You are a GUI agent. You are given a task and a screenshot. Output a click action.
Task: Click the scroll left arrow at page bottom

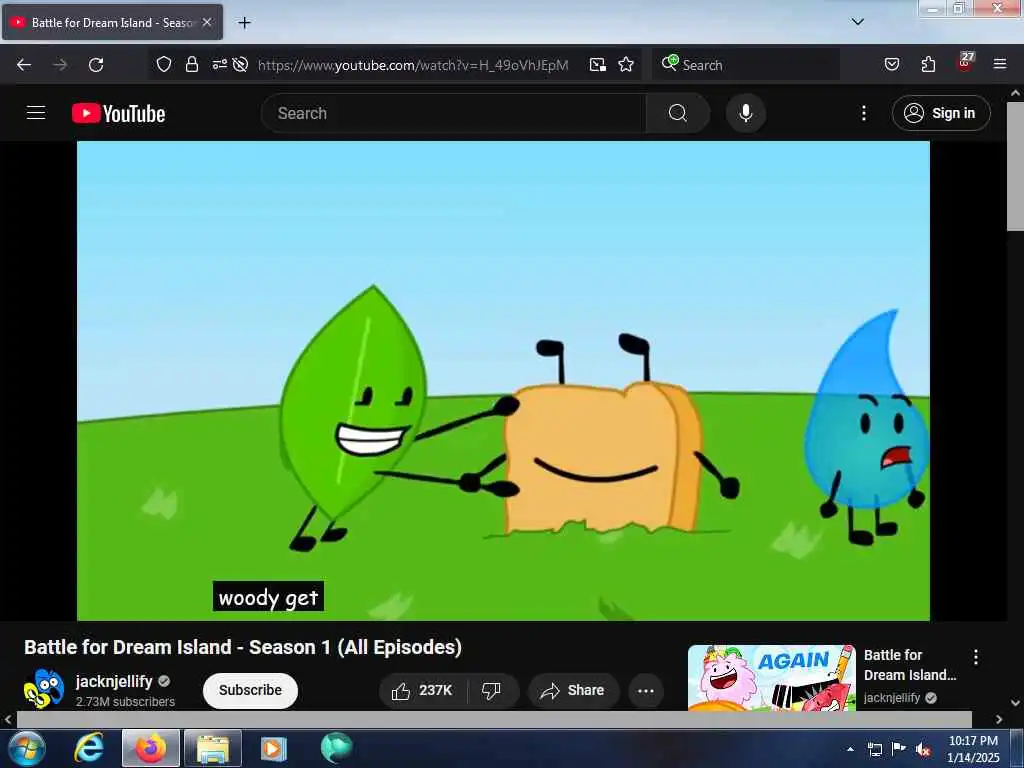(8, 719)
